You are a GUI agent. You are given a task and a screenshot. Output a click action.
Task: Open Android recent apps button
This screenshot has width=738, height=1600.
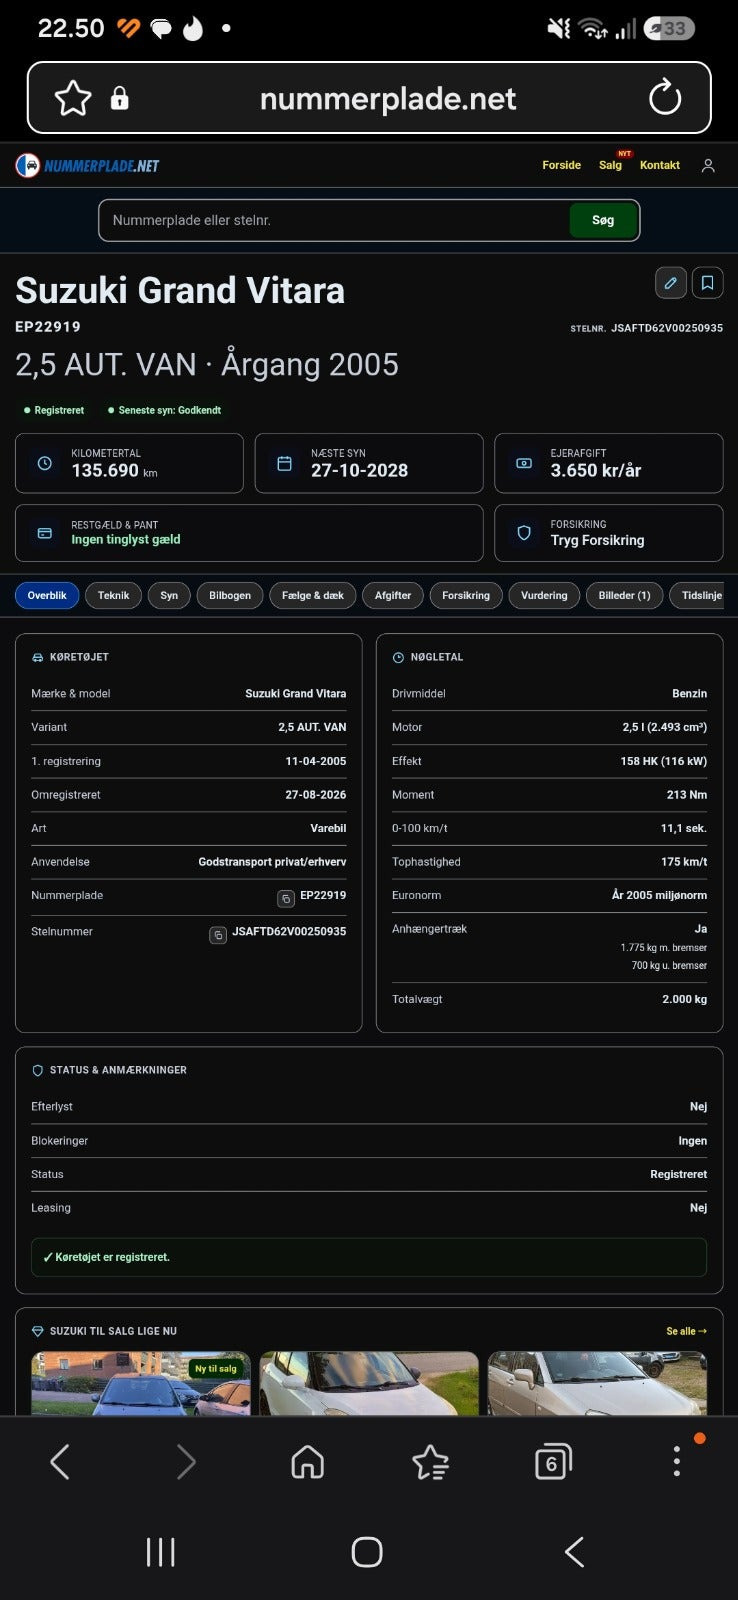pyautogui.click(x=161, y=1552)
